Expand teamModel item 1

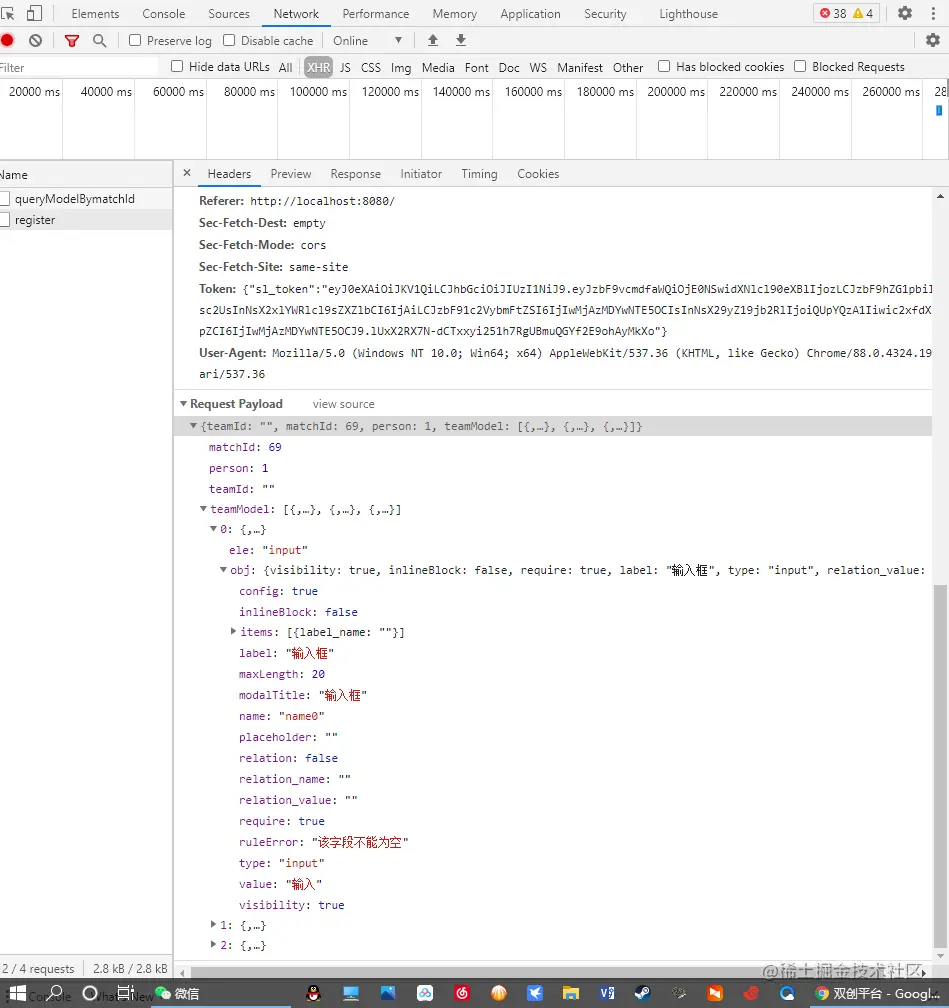point(213,924)
